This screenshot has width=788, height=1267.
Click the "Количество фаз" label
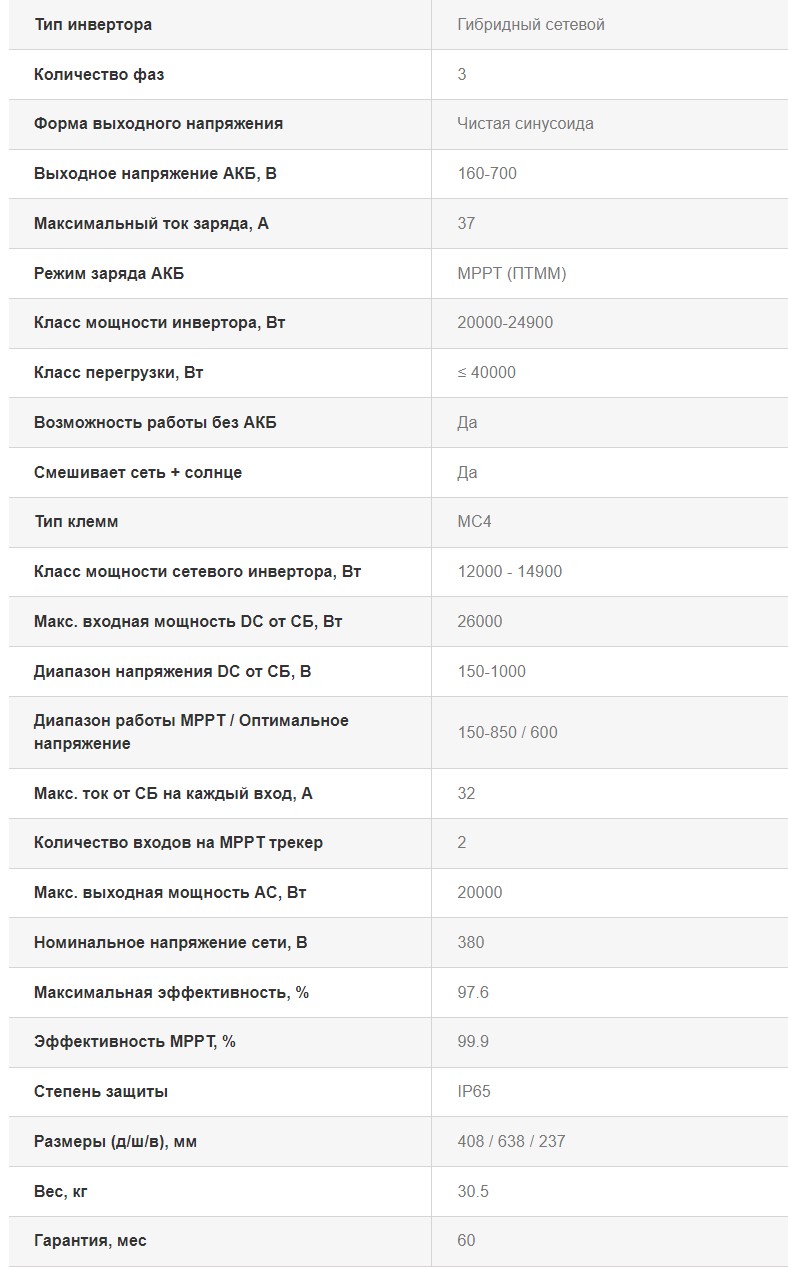pos(99,74)
